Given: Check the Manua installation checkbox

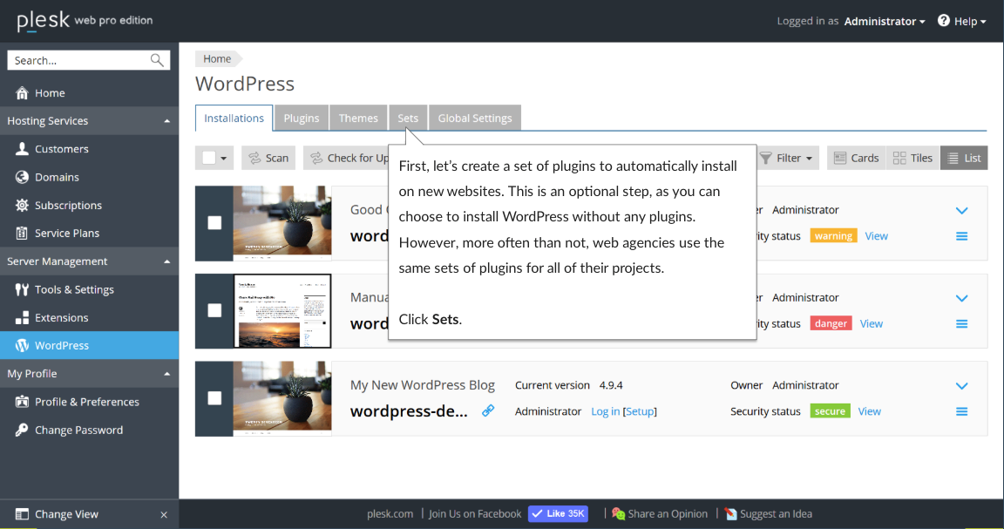Looking at the screenshot, I should coord(215,311).
